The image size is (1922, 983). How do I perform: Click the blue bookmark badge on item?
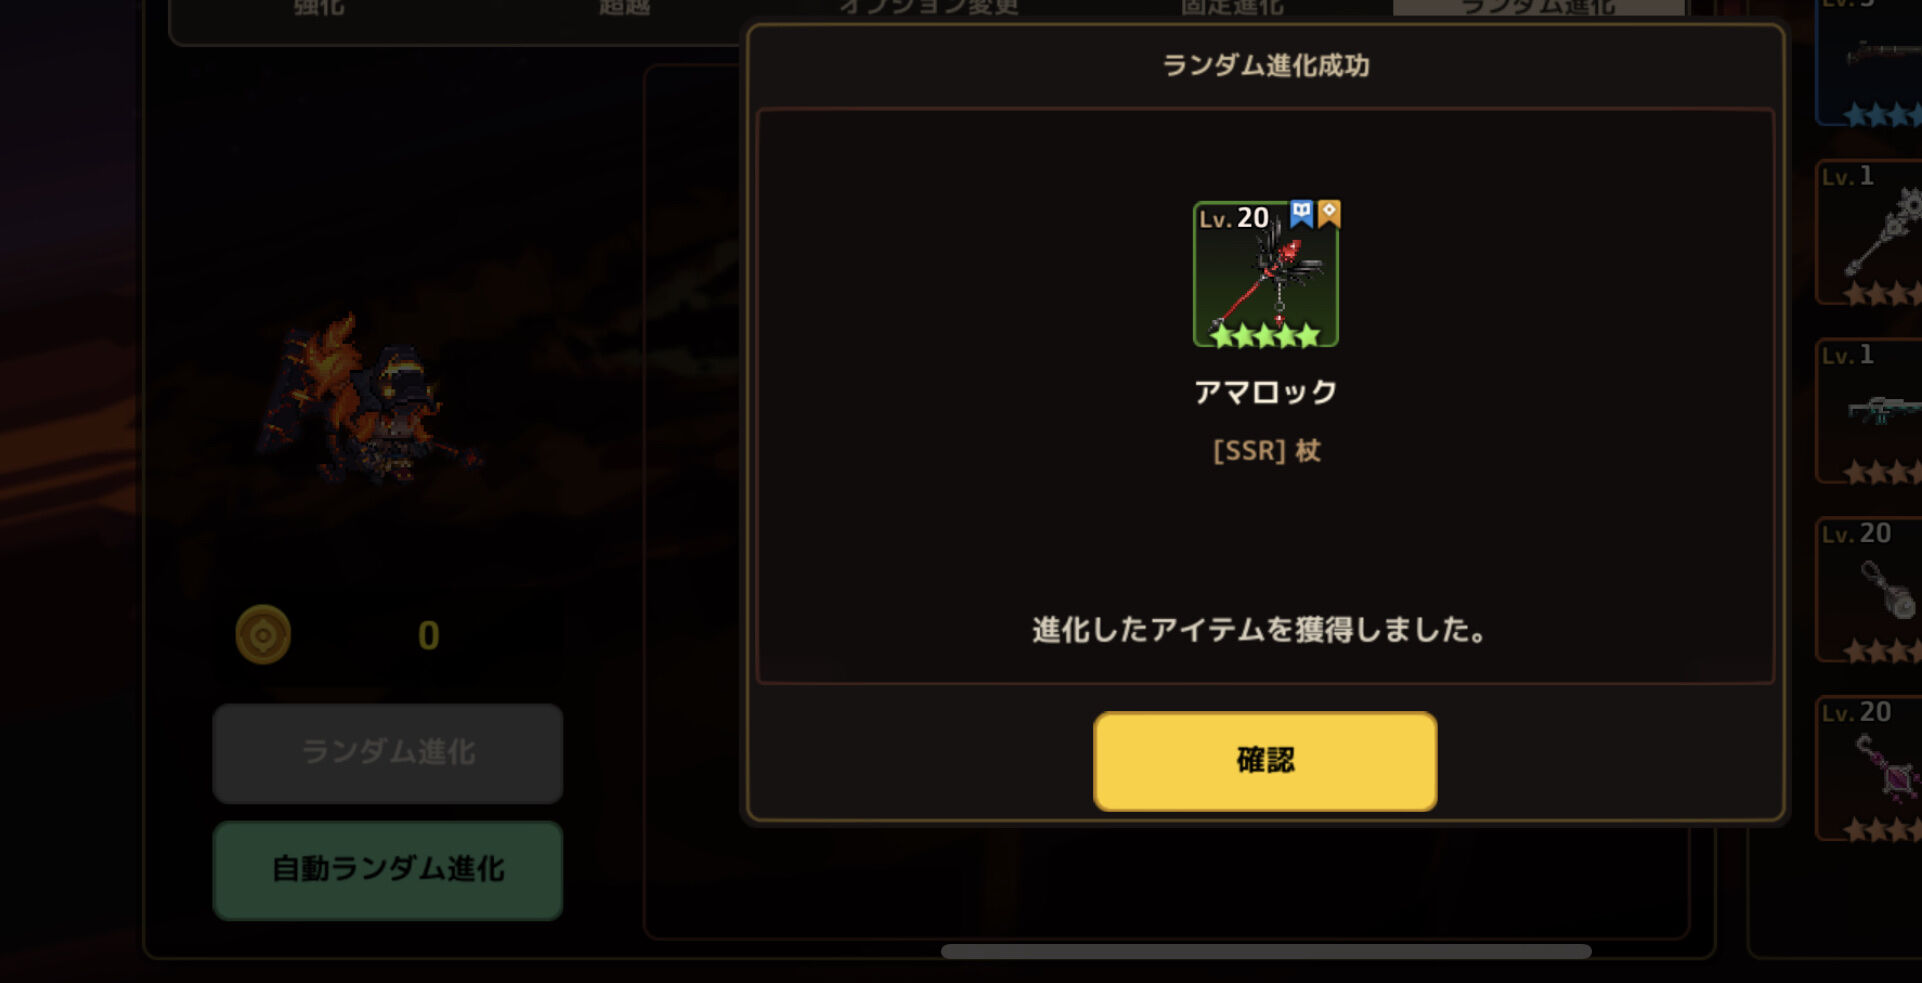click(x=1301, y=213)
